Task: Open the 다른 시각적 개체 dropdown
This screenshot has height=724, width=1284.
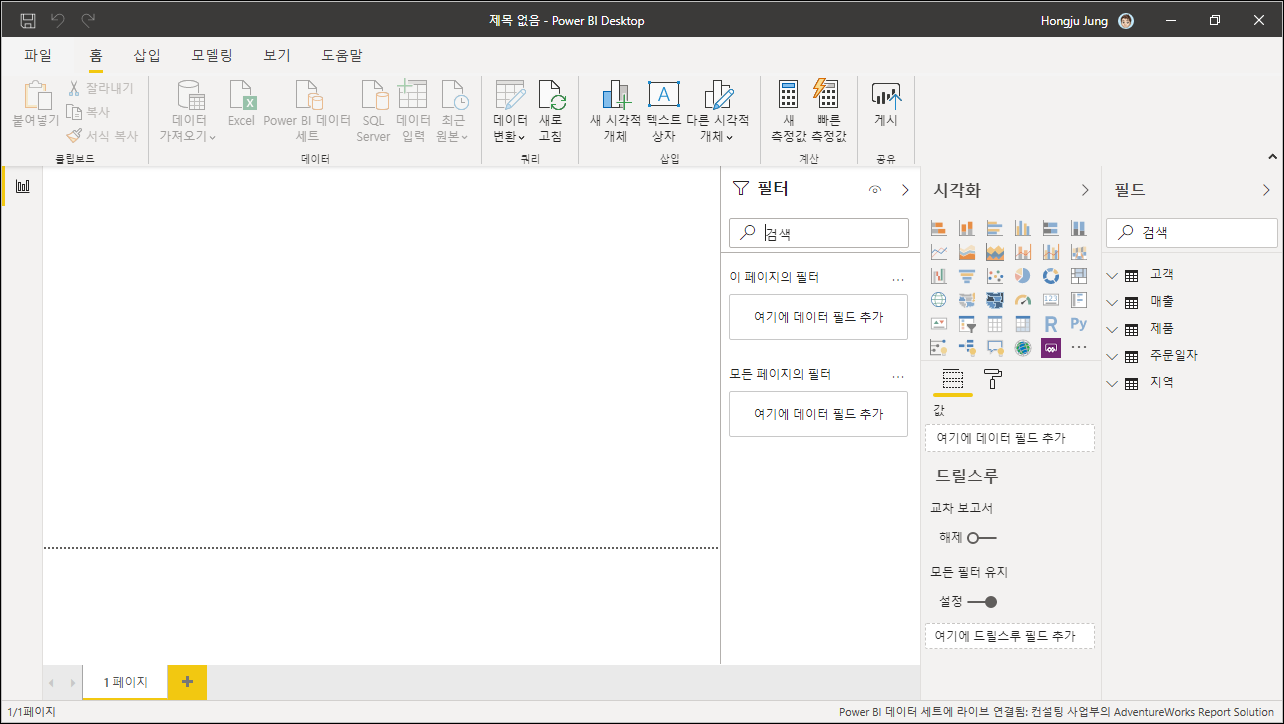Action: tap(717, 111)
